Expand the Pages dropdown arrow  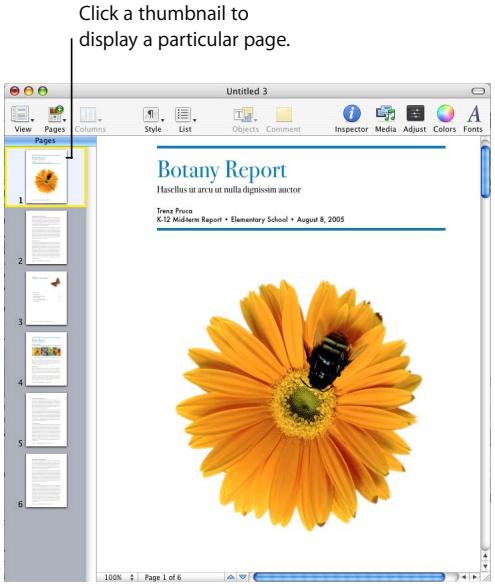click(x=64, y=120)
